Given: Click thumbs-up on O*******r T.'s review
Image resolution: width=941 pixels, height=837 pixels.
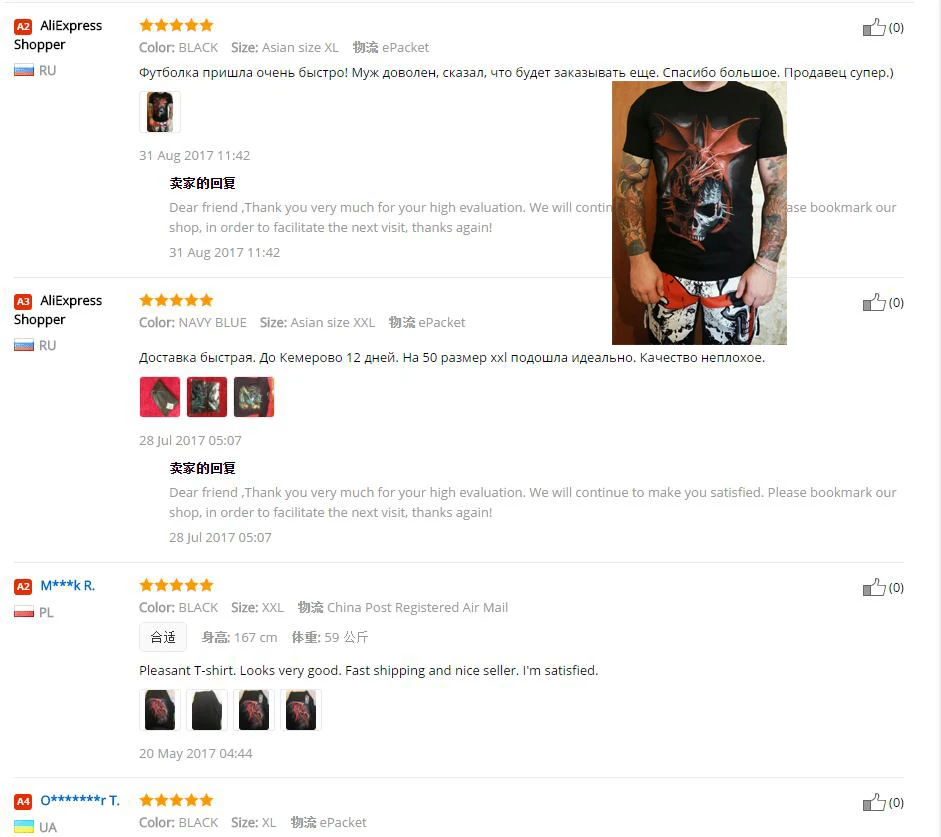Looking at the screenshot, I should coord(874,802).
